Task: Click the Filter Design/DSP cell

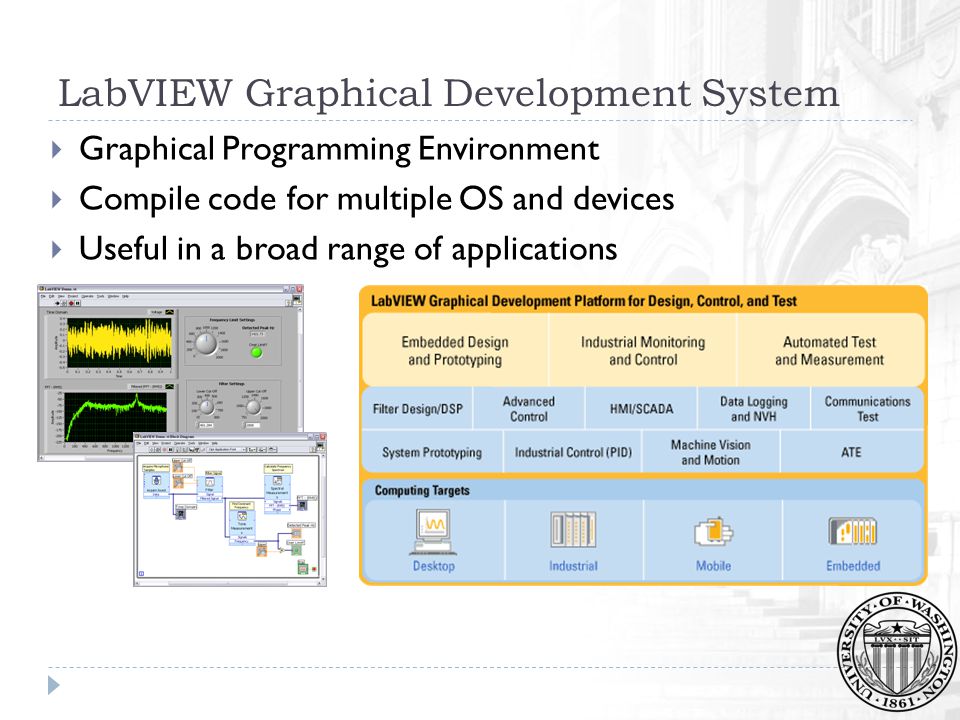Action: click(x=418, y=408)
